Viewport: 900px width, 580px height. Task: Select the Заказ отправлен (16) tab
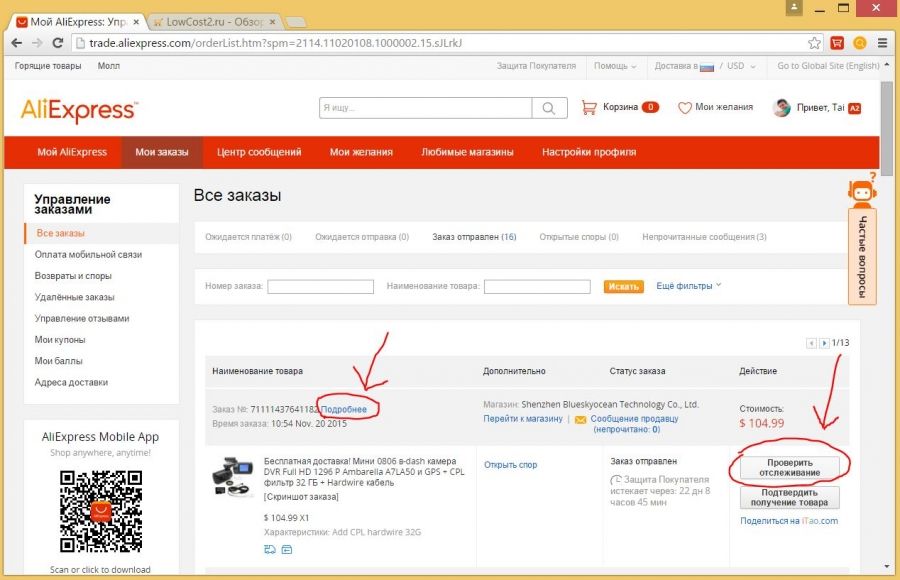pyautogui.click(x=473, y=237)
